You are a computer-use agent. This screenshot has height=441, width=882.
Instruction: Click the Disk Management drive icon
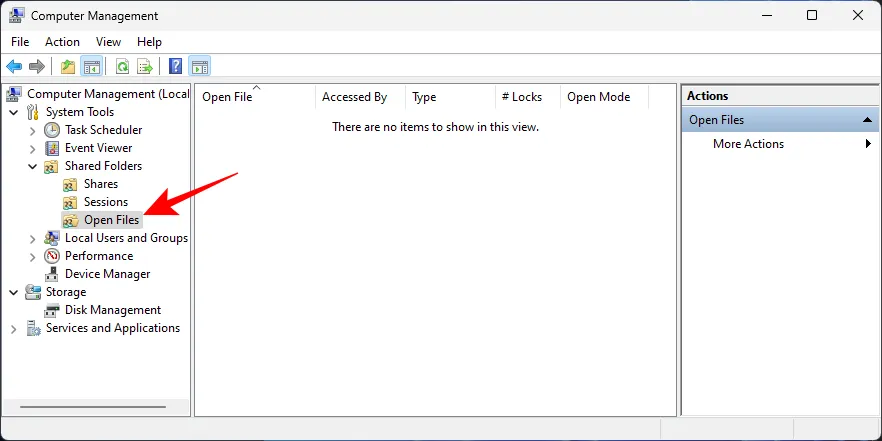point(52,310)
